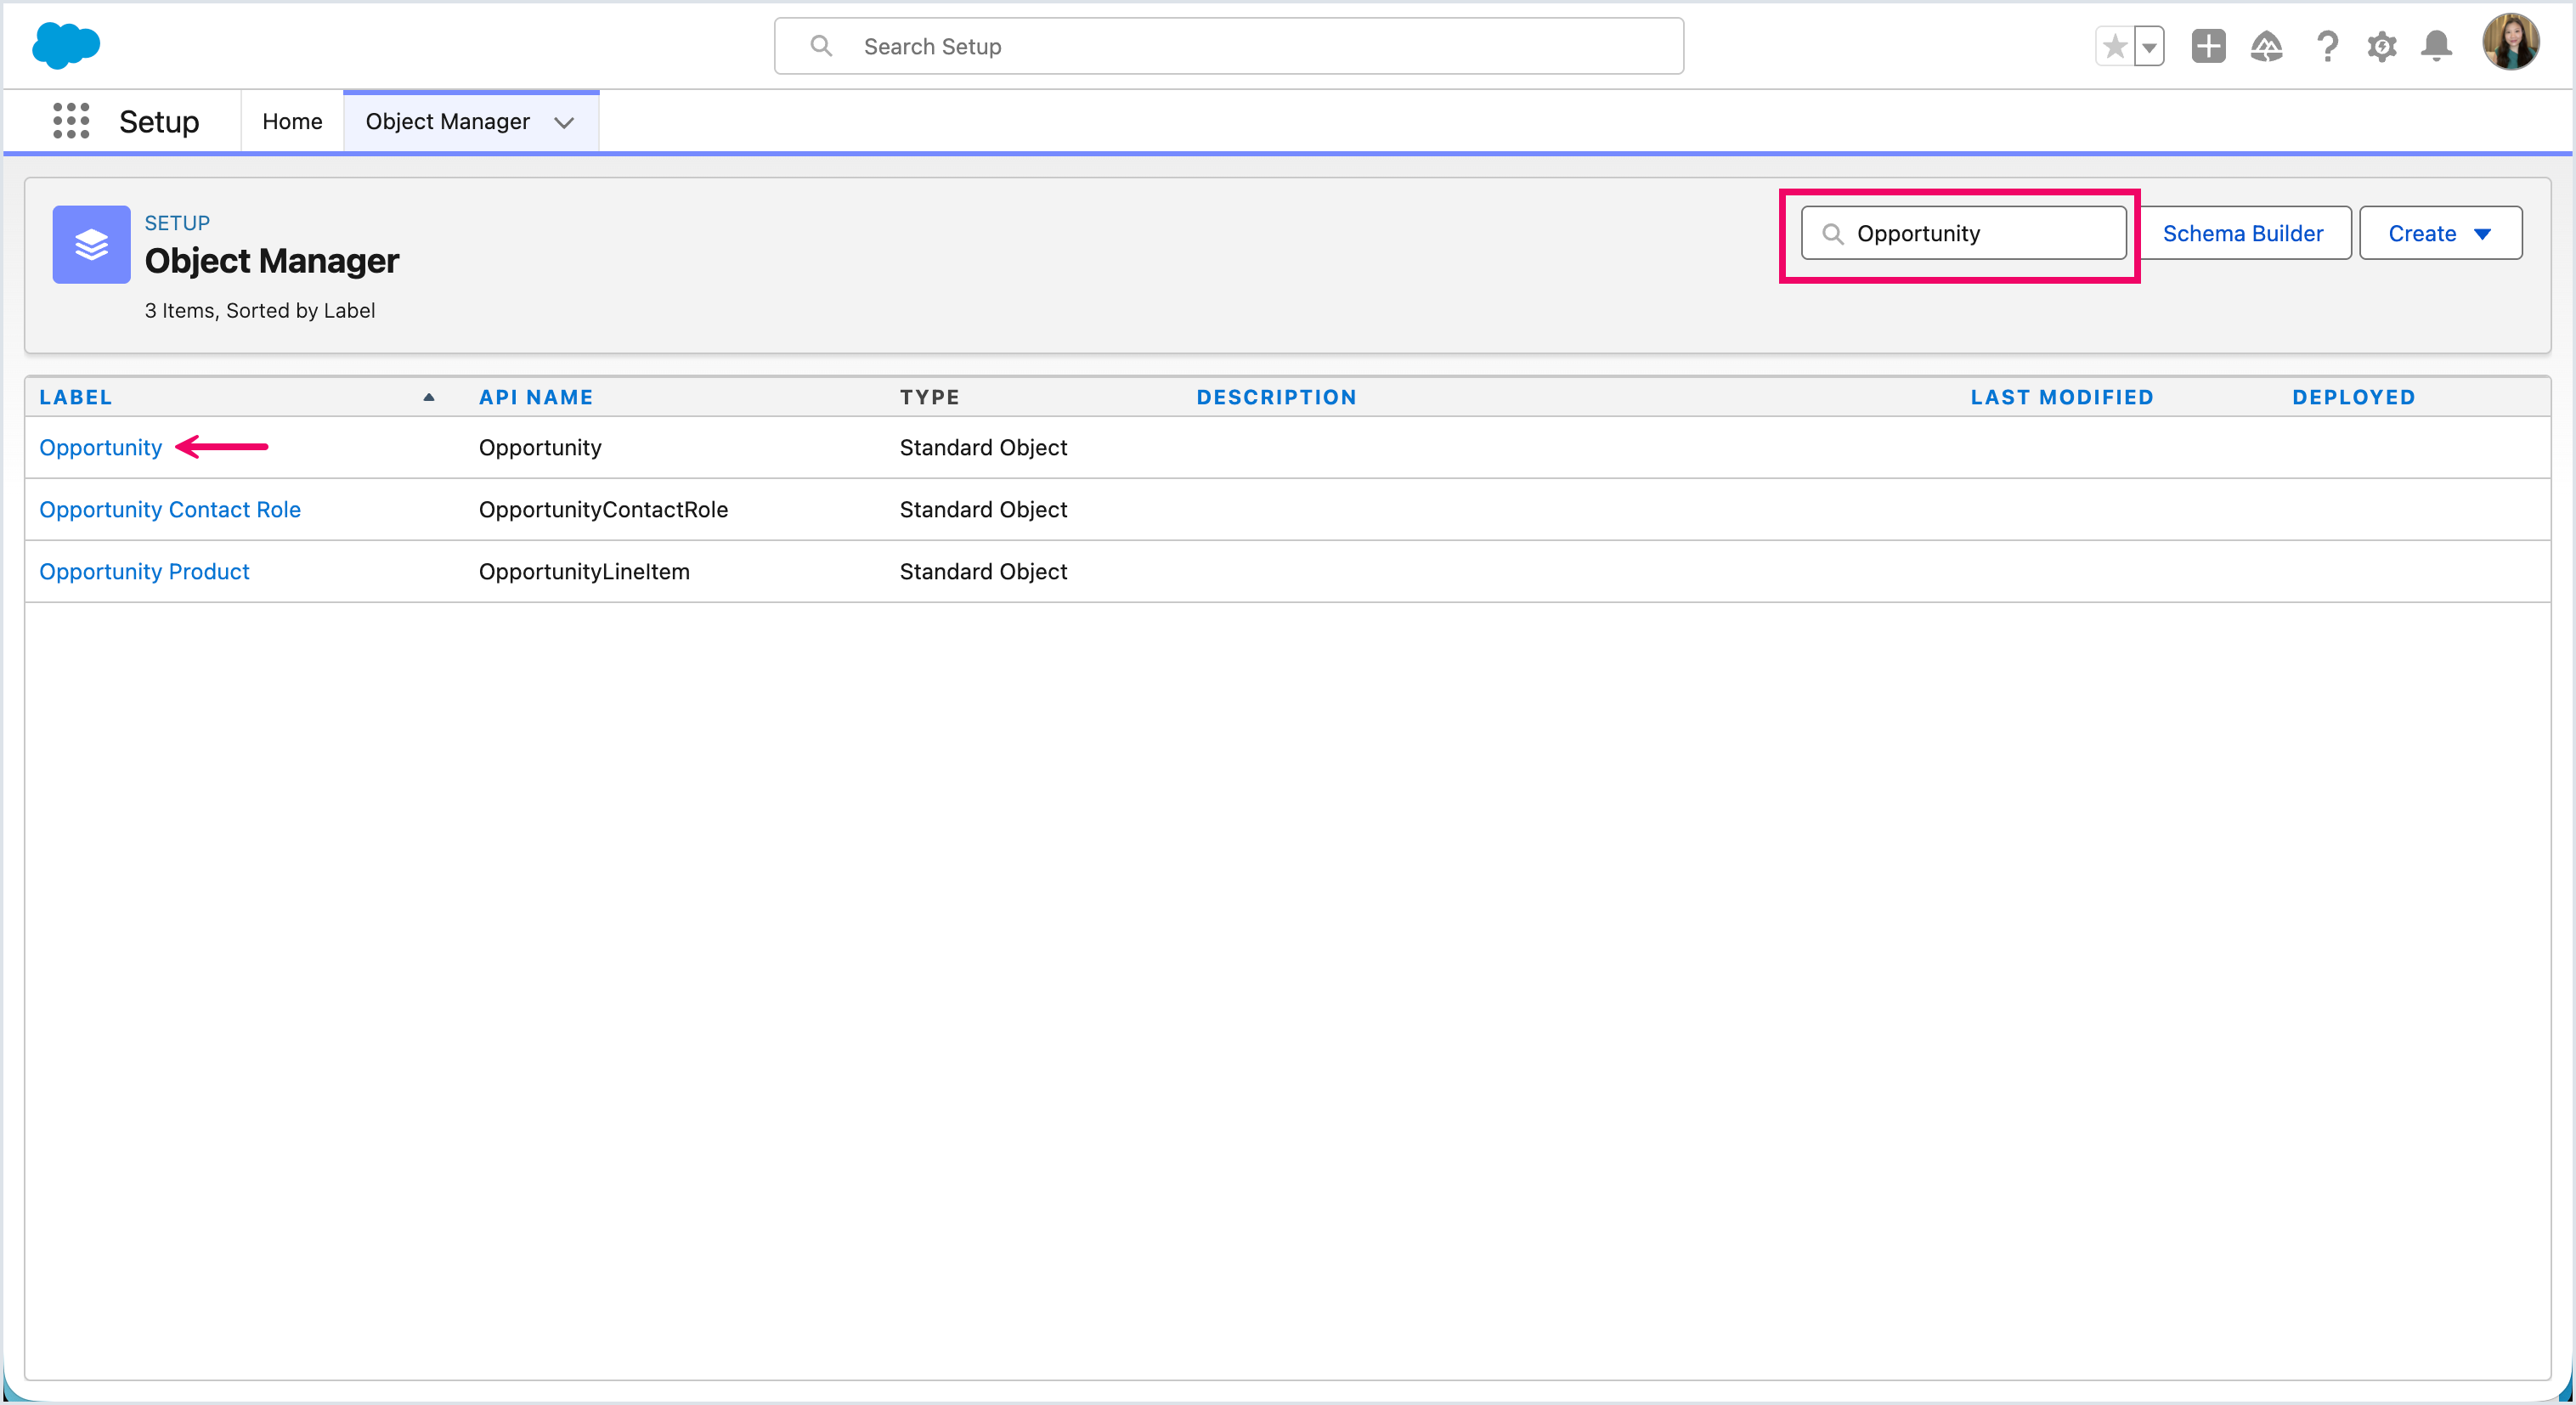Screen dimensions: 2576x1405
Task: Open the Opportunity Product object
Action: coord(144,571)
